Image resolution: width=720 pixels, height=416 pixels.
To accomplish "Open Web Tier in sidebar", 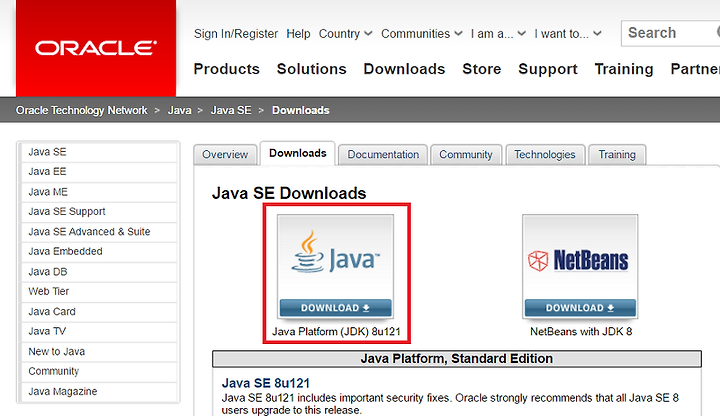I will point(99,292).
